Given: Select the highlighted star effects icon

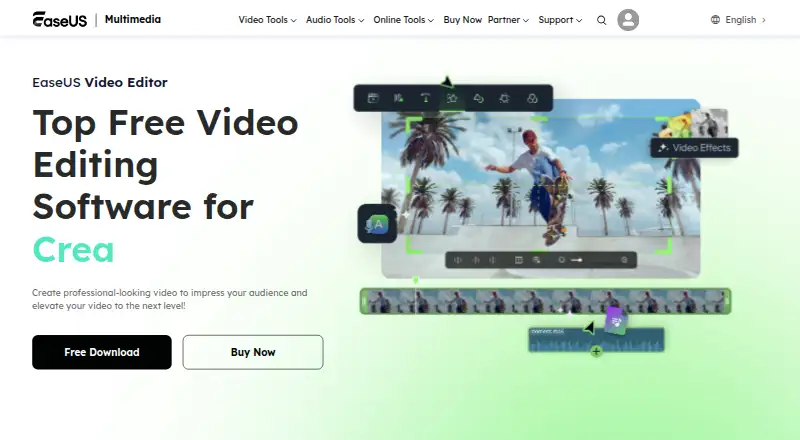Looking at the screenshot, I should coord(452,98).
